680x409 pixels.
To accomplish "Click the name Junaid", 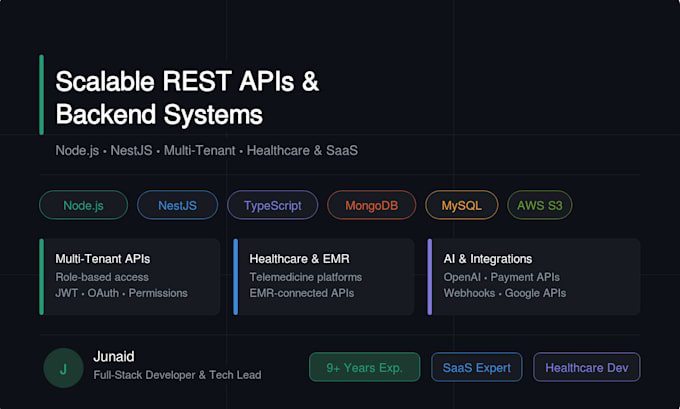I will [x=114, y=357].
